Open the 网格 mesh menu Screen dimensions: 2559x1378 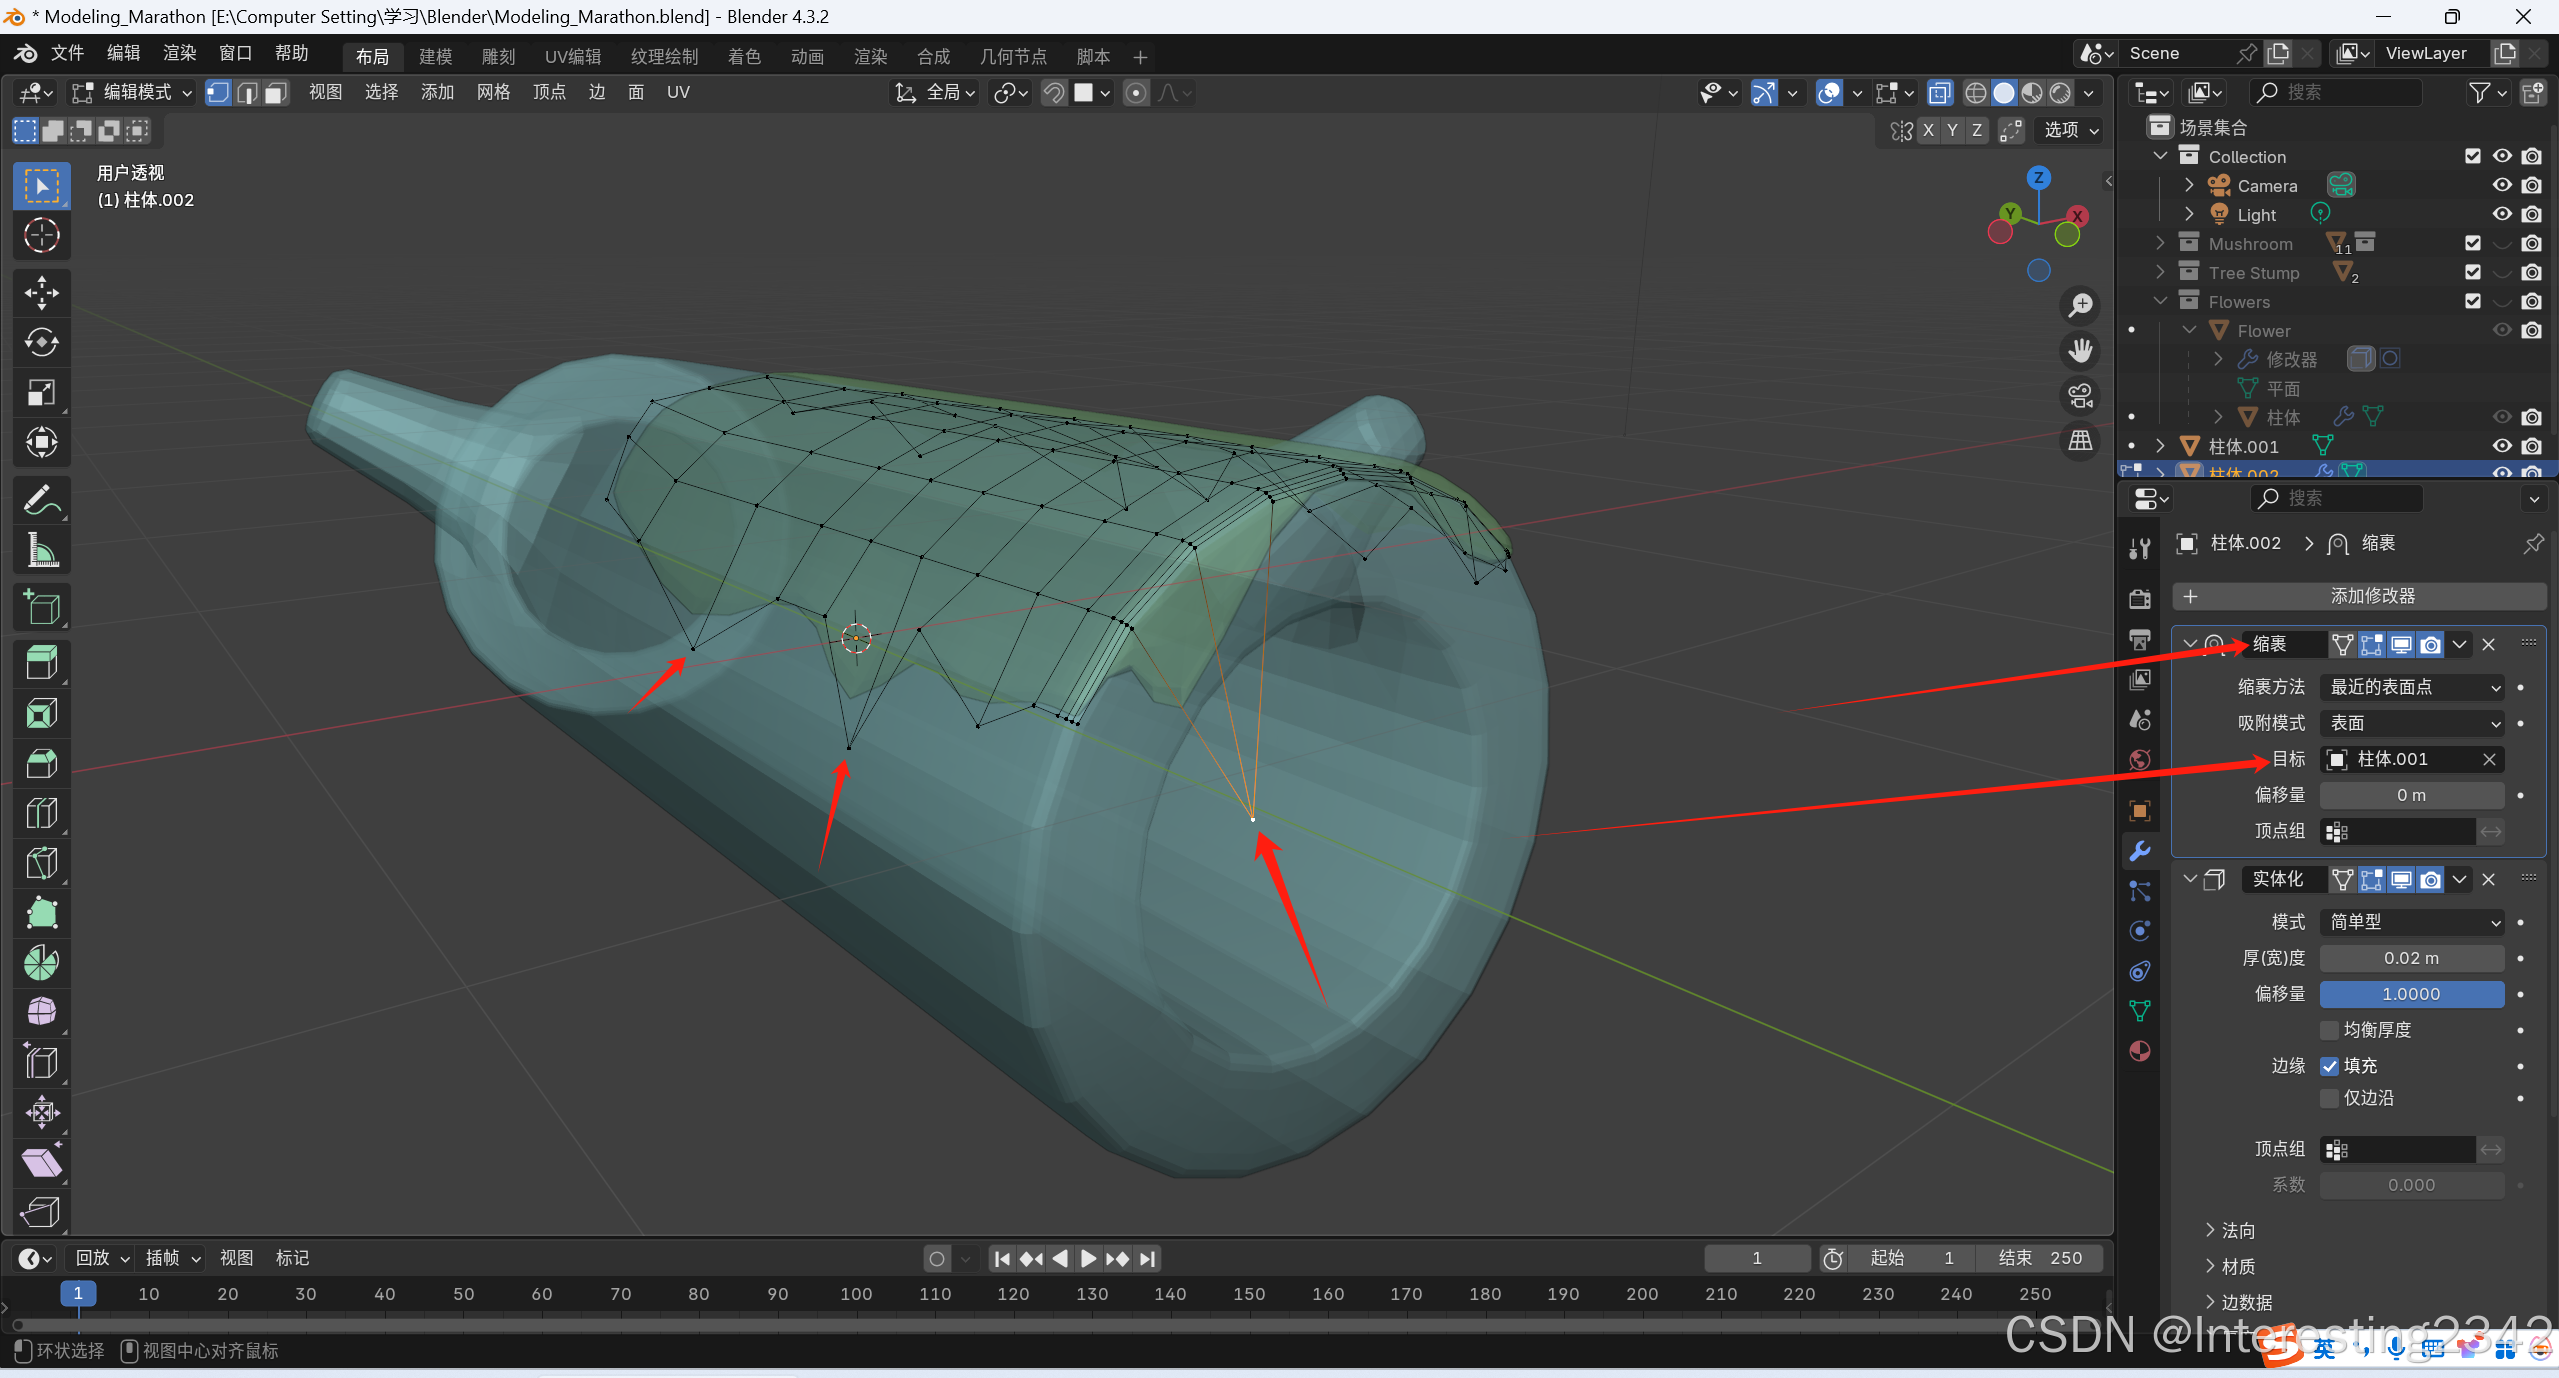(x=493, y=93)
